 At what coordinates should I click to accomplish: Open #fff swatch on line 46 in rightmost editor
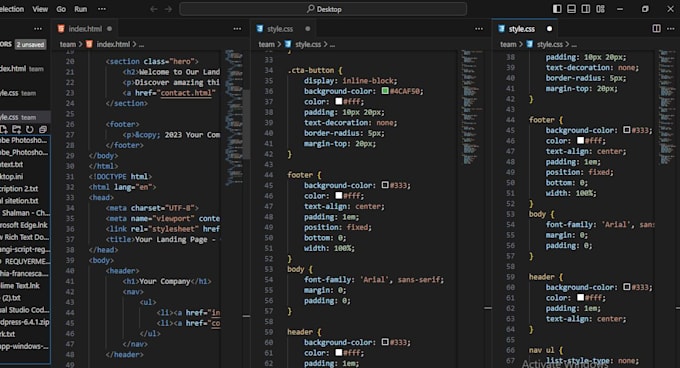pyautogui.click(x=580, y=140)
